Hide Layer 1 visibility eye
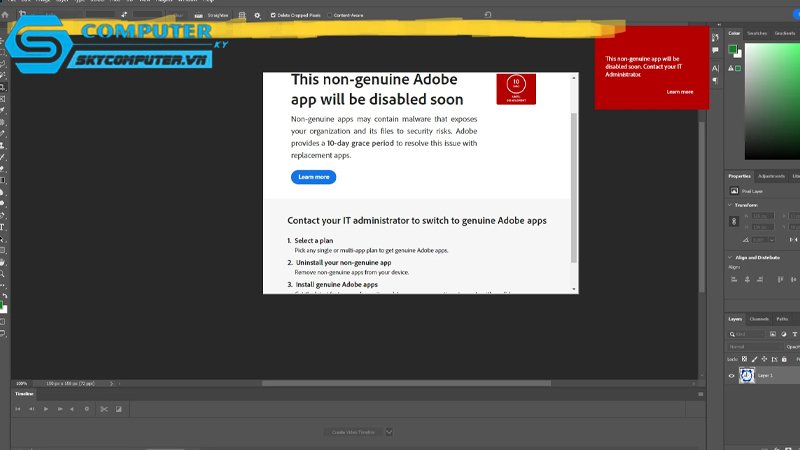Screen dimensions: 800x450 731,376
